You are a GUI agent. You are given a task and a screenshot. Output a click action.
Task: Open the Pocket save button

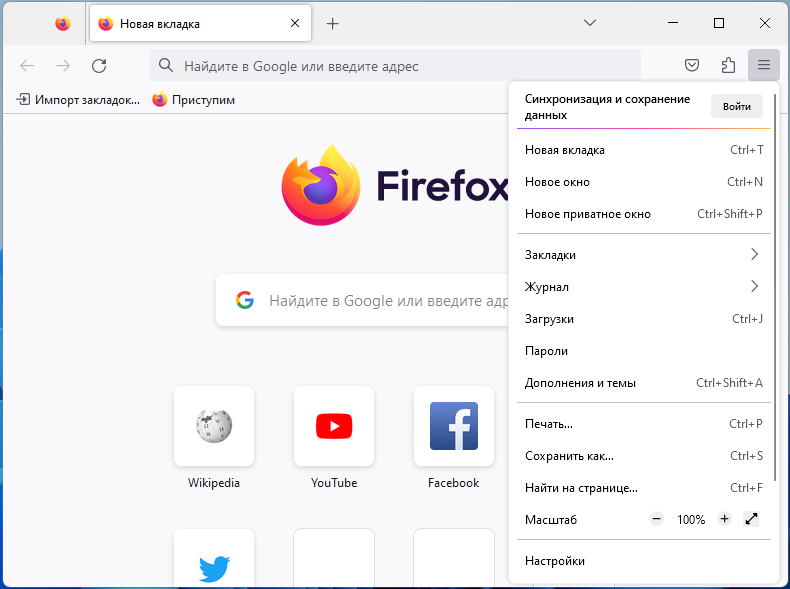pos(692,65)
